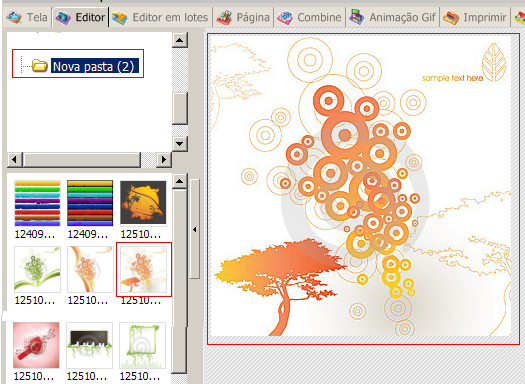Screen dimensions: 525x384
Task: Open the Imprimir printer icon
Action: [451, 17]
